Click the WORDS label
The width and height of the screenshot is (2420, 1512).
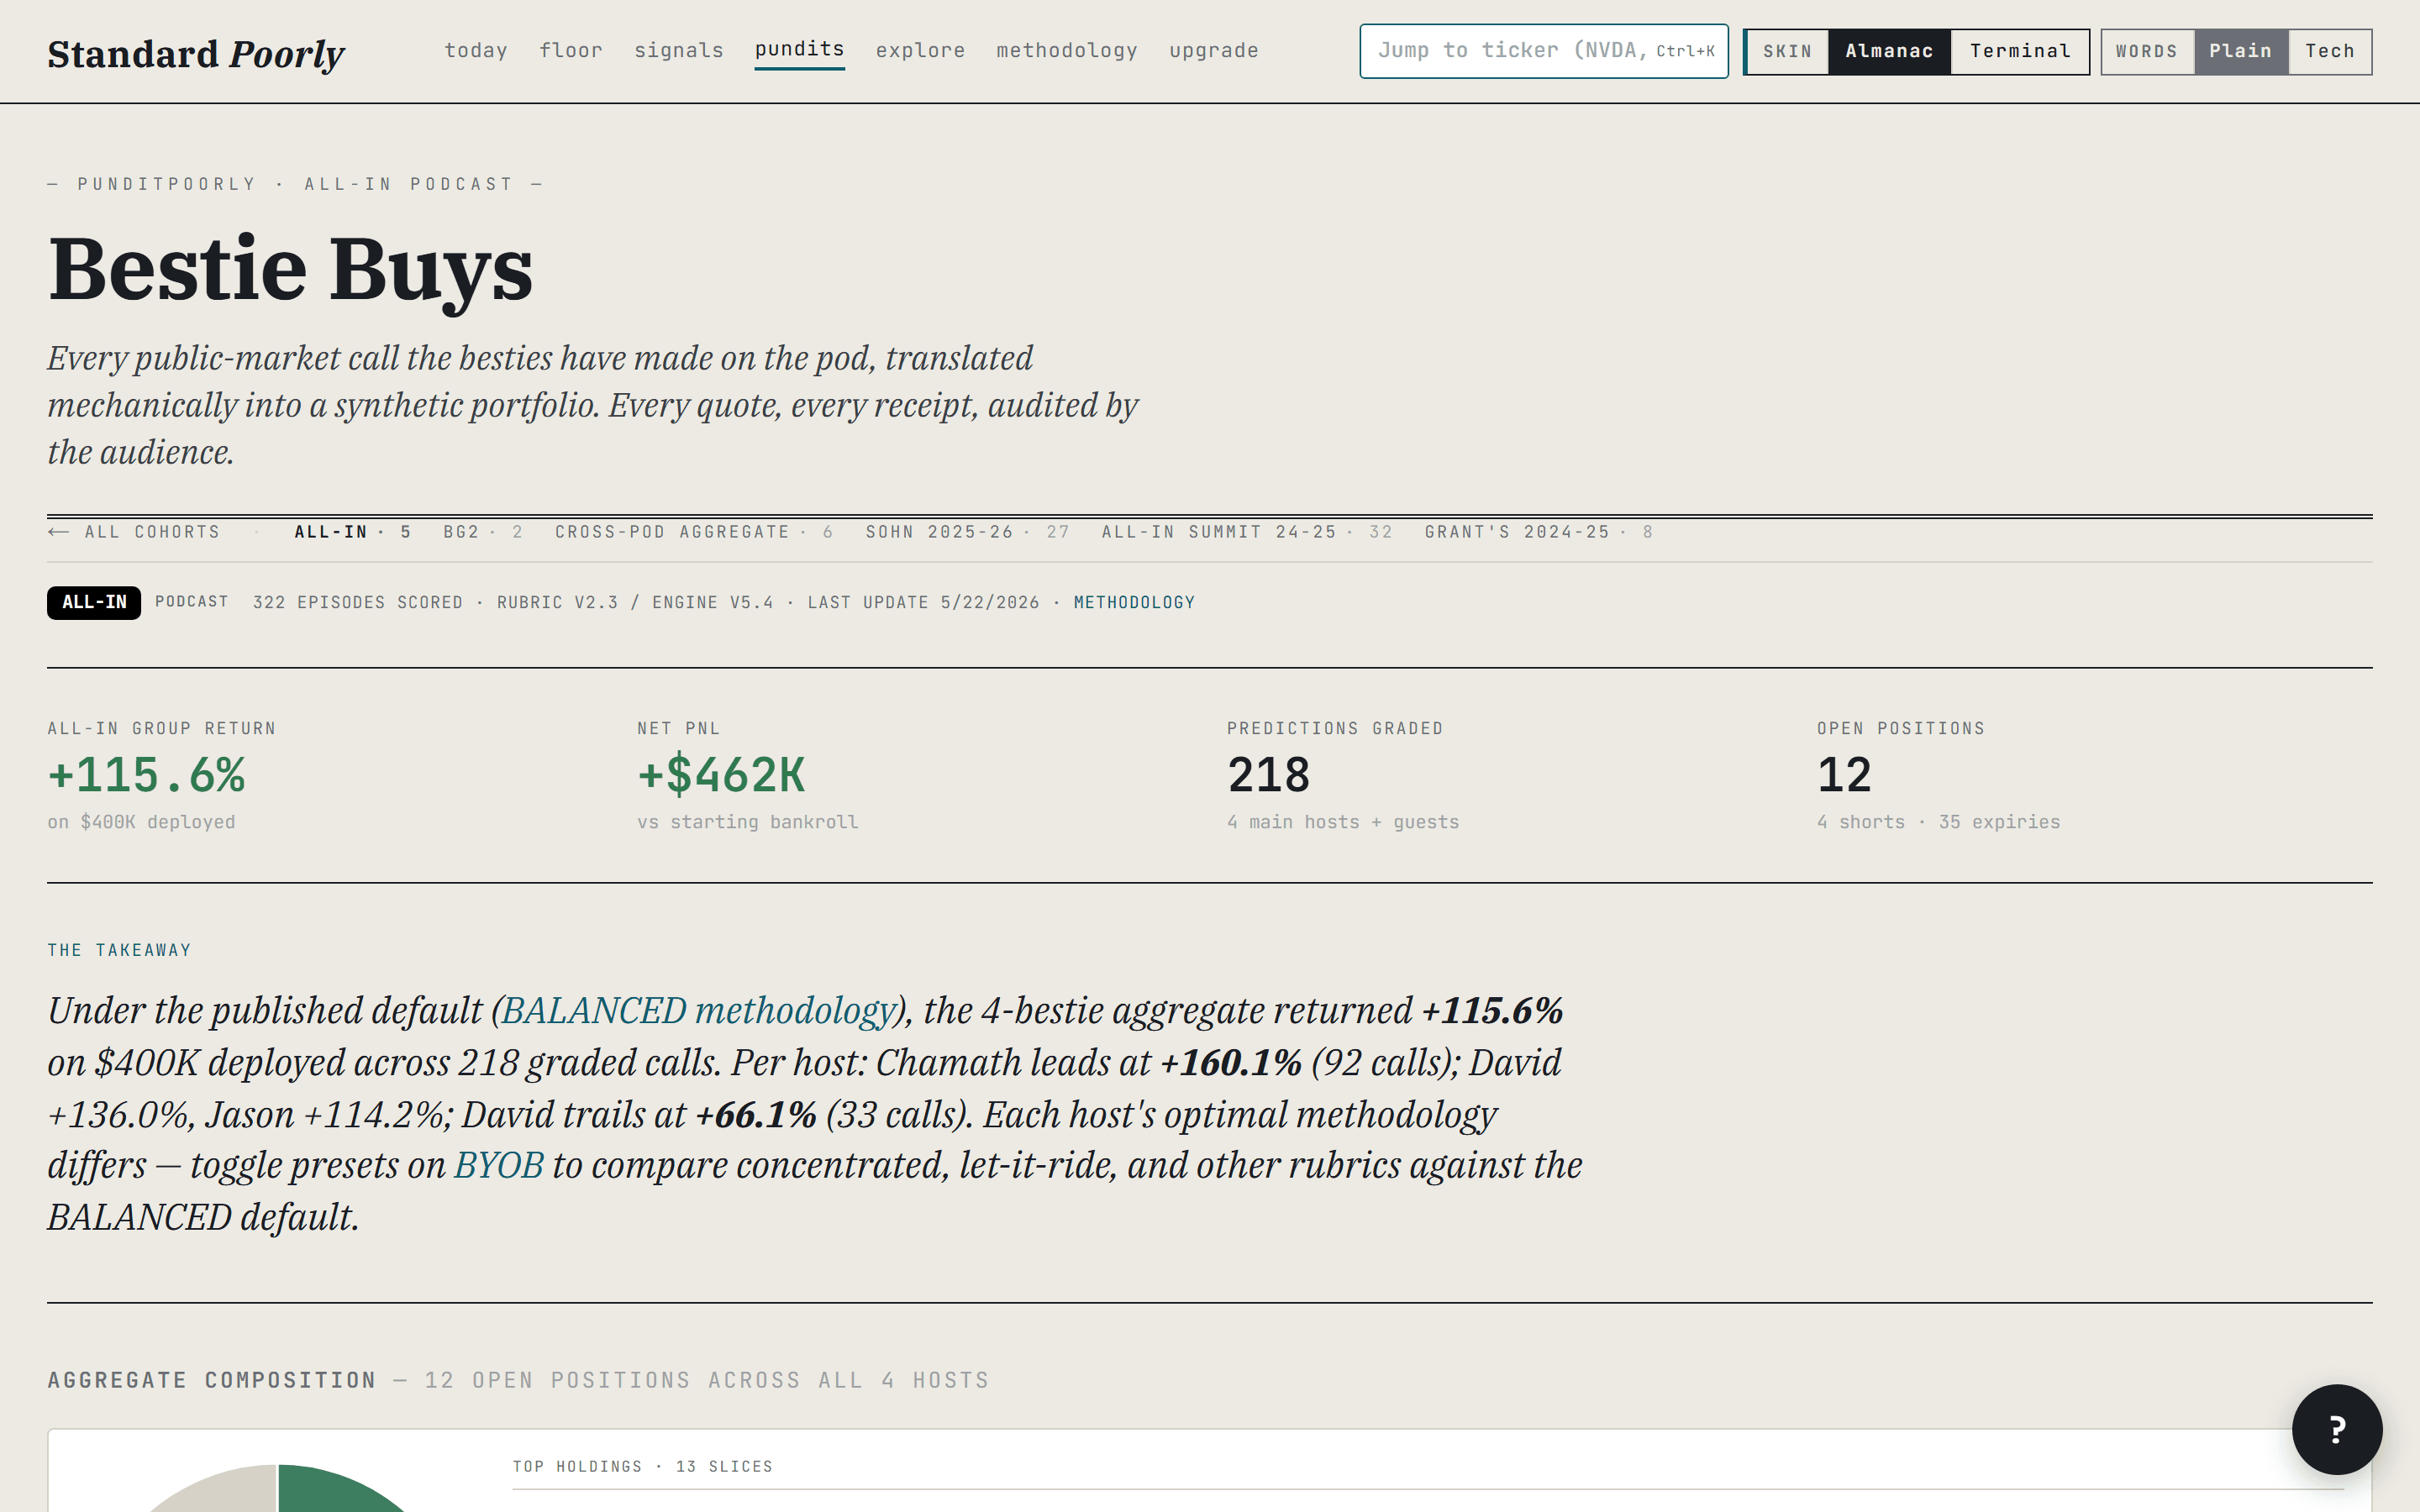[x=2146, y=51]
